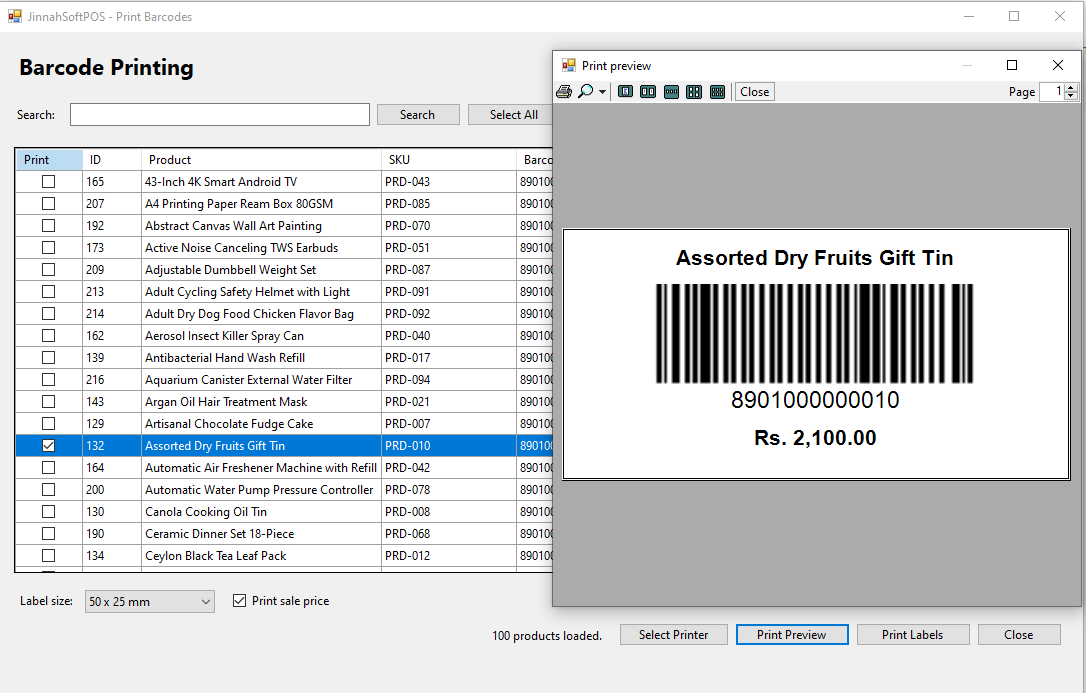Click the Print column header

coord(48,160)
